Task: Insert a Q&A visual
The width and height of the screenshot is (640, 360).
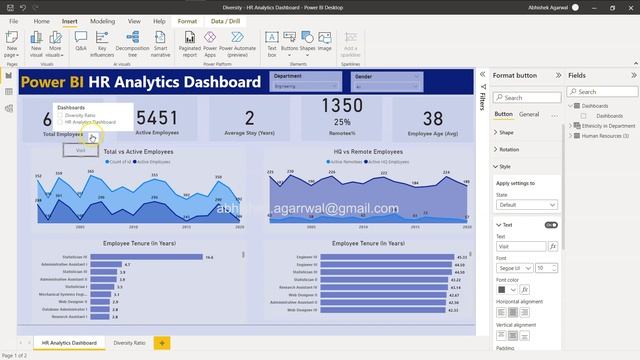Action: coord(81,41)
